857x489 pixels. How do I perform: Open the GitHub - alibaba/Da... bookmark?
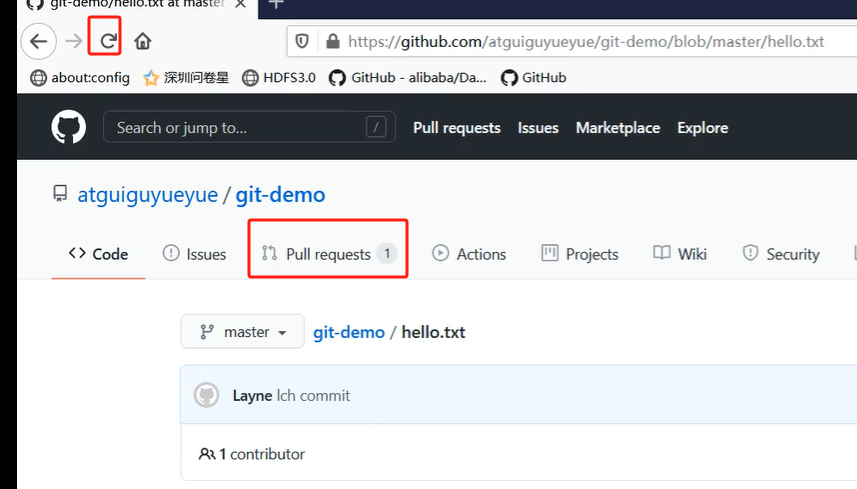[408, 78]
